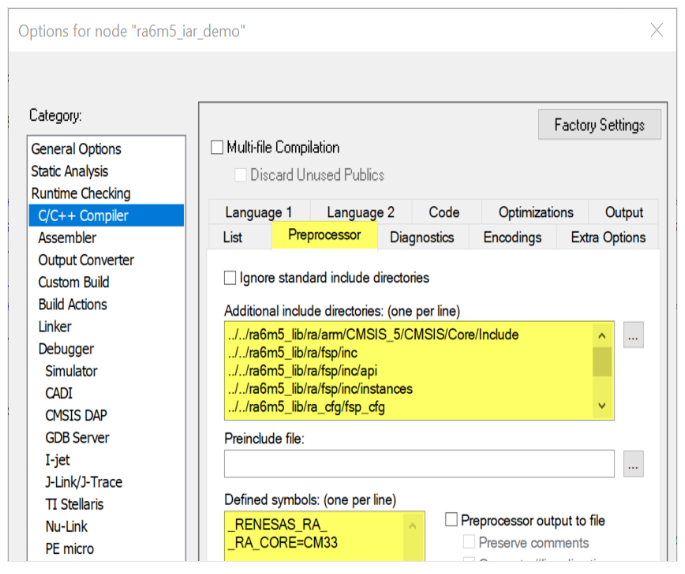
Task: Enable Multi-file Compilation checkbox
Action: point(217,147)
